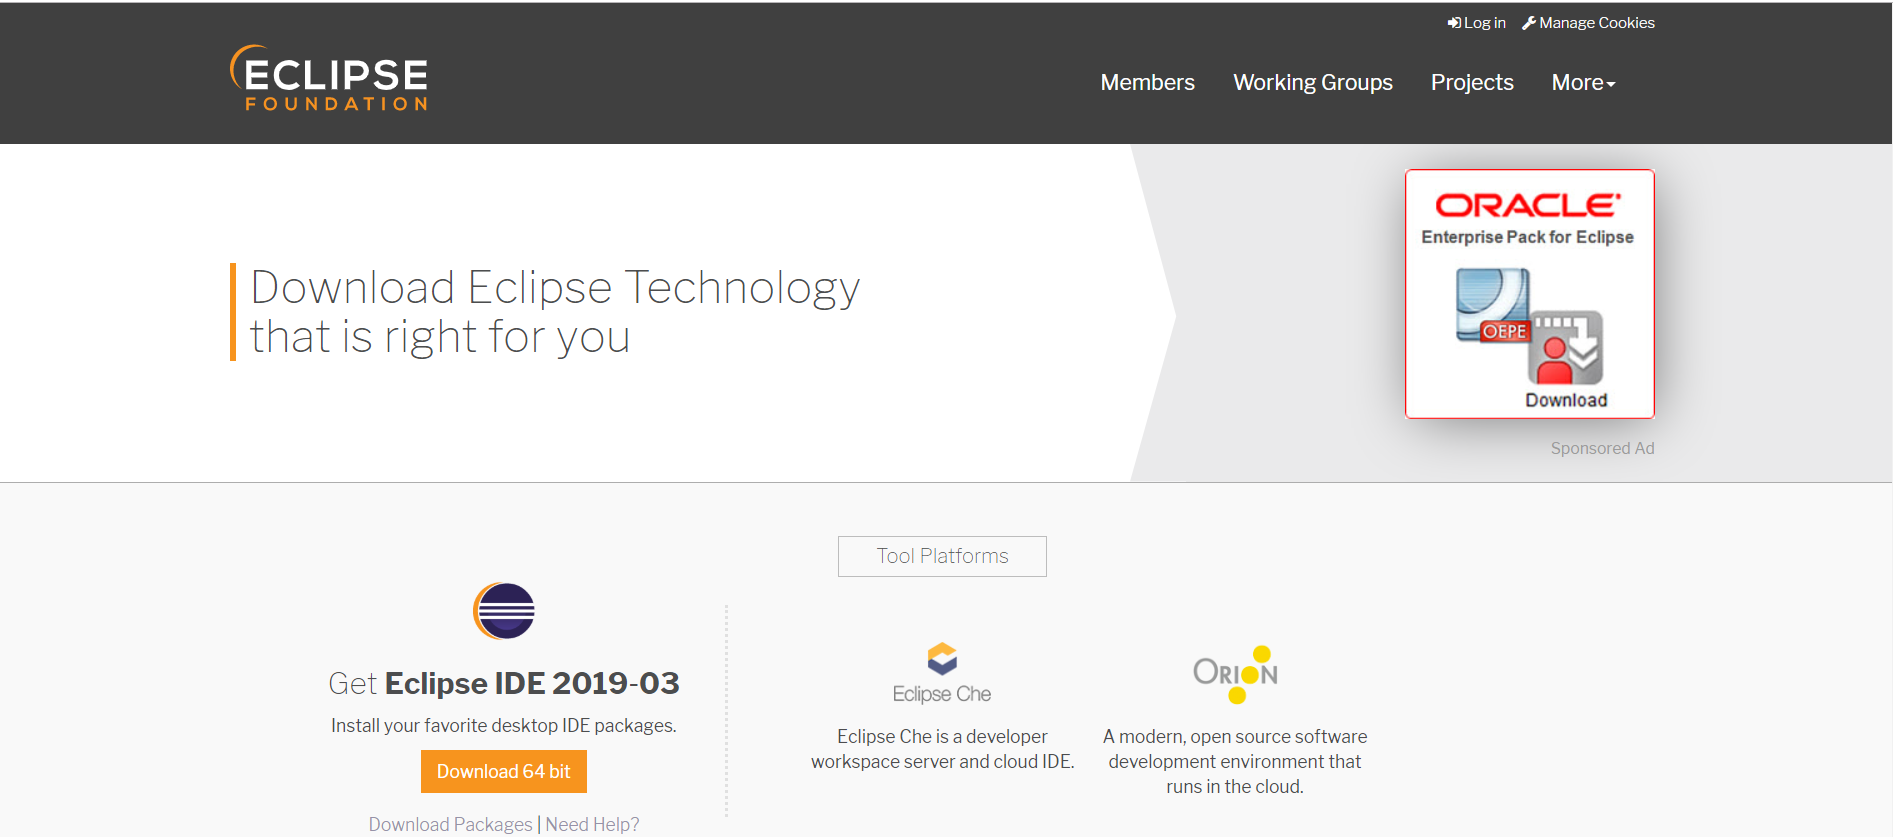Click the Eclipse Che description text
Viewport: 1893px width, 837px height.
point(942,749)
